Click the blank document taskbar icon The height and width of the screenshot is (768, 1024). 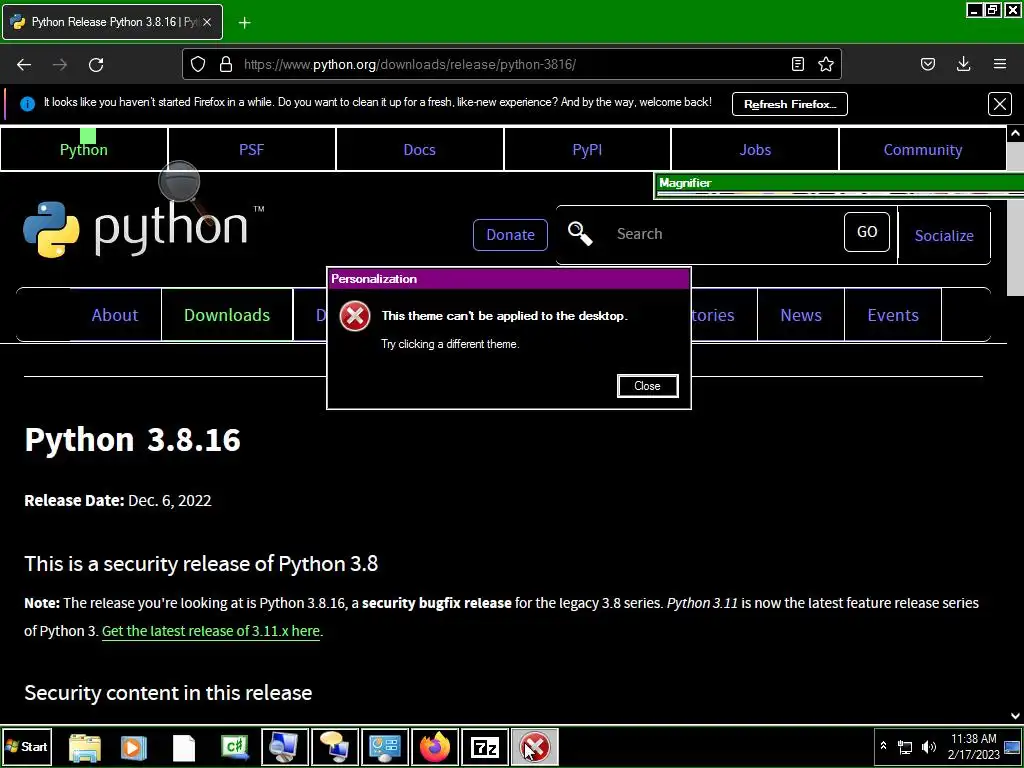tap(184, 748)
